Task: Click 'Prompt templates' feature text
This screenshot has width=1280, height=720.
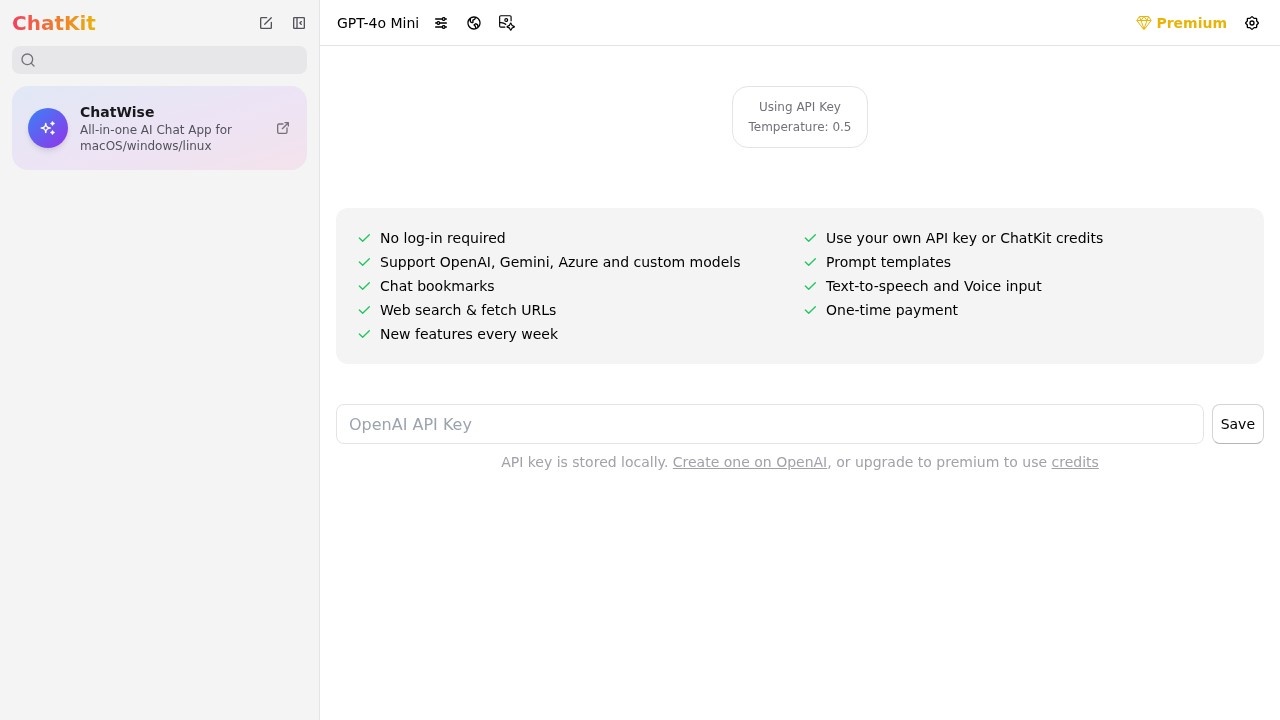Action: tap(888, 262)
